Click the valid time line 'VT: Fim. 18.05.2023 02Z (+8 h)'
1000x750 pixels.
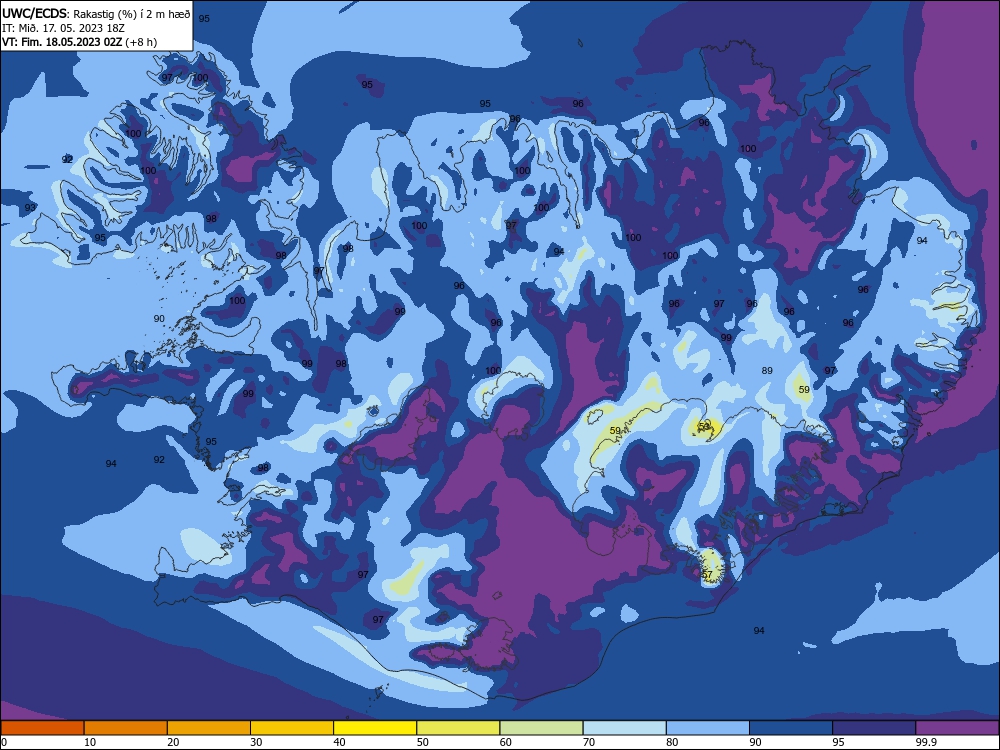click(79, 42)
